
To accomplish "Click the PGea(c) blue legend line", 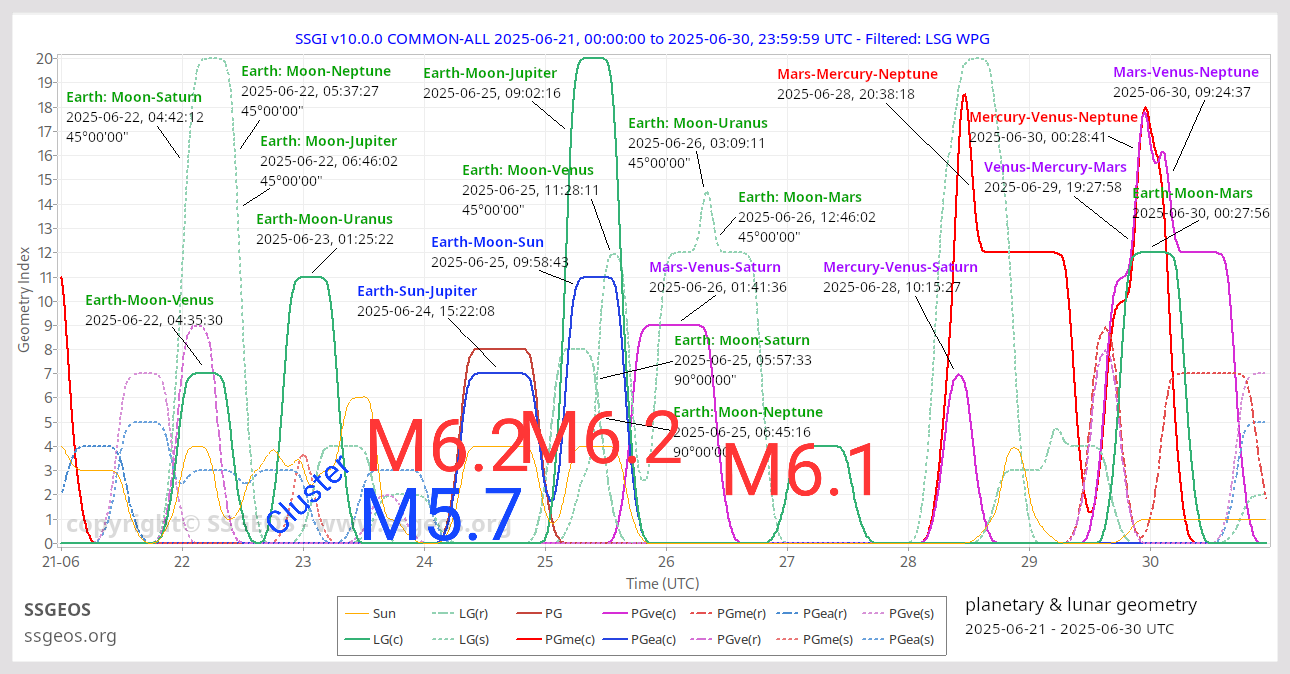I will coord(615,640).
